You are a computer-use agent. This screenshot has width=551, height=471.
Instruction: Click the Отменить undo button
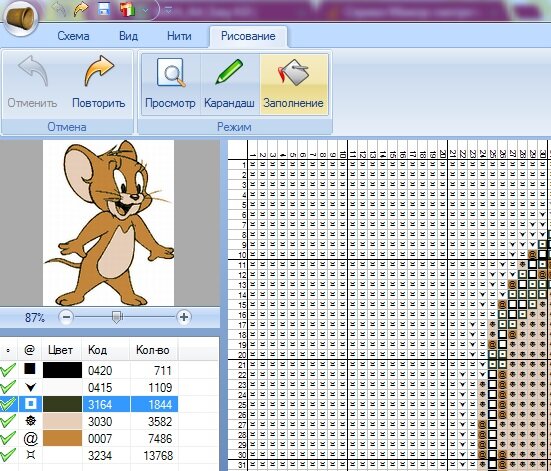(x=32, y=83)
